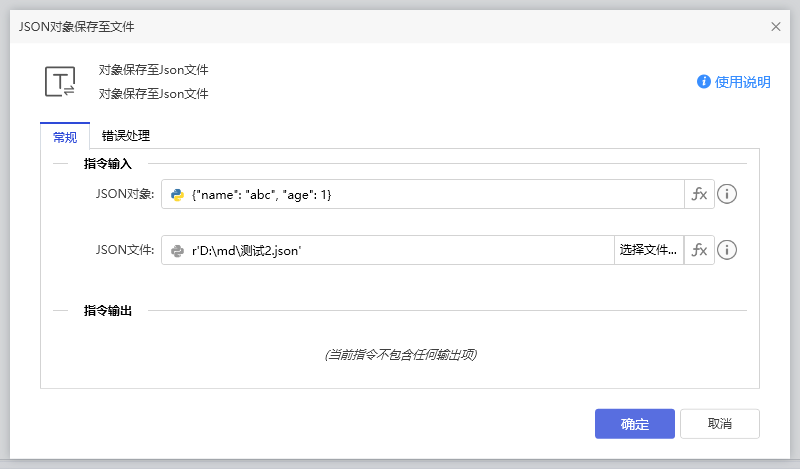
Task: Open the fx expression editor for JSON对象
Action: pos(699,195)
